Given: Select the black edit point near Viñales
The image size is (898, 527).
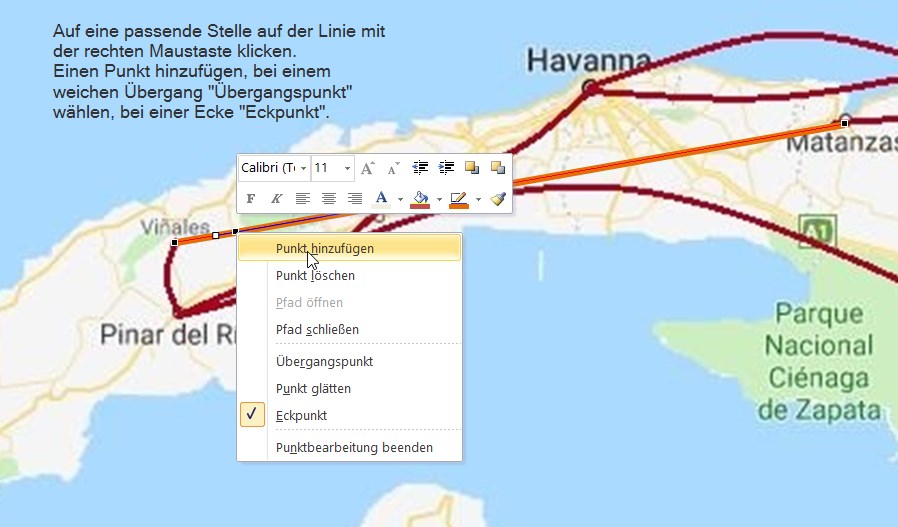Looking at the screenshot, I should [x=175, y=242].
